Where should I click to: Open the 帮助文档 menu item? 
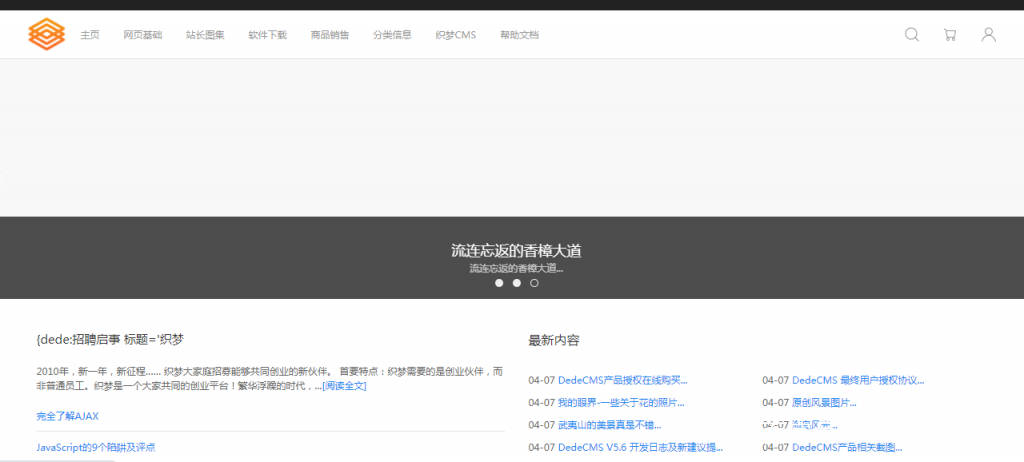pyautogui.click(x=519, y=35)
